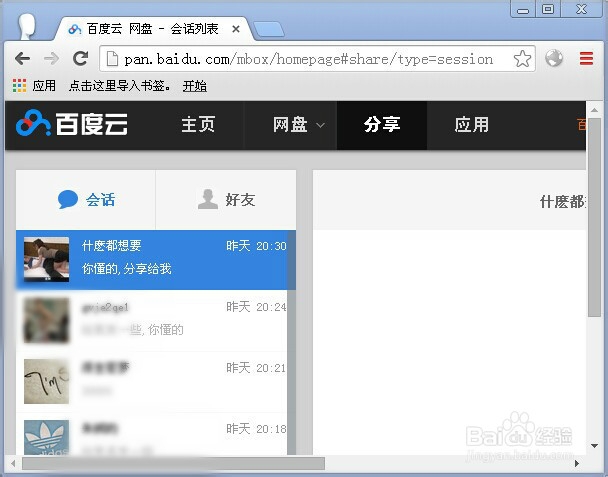Viewport: 608px width, 477px height.
Task: Click the page icon in the address bar
Action: pos(112,59)
